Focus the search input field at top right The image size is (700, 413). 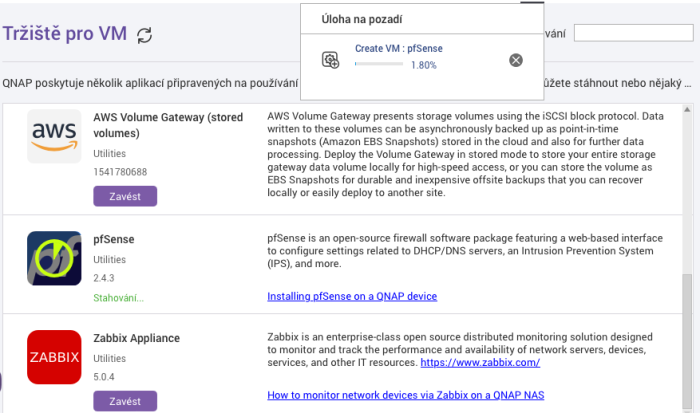point(633,33)
